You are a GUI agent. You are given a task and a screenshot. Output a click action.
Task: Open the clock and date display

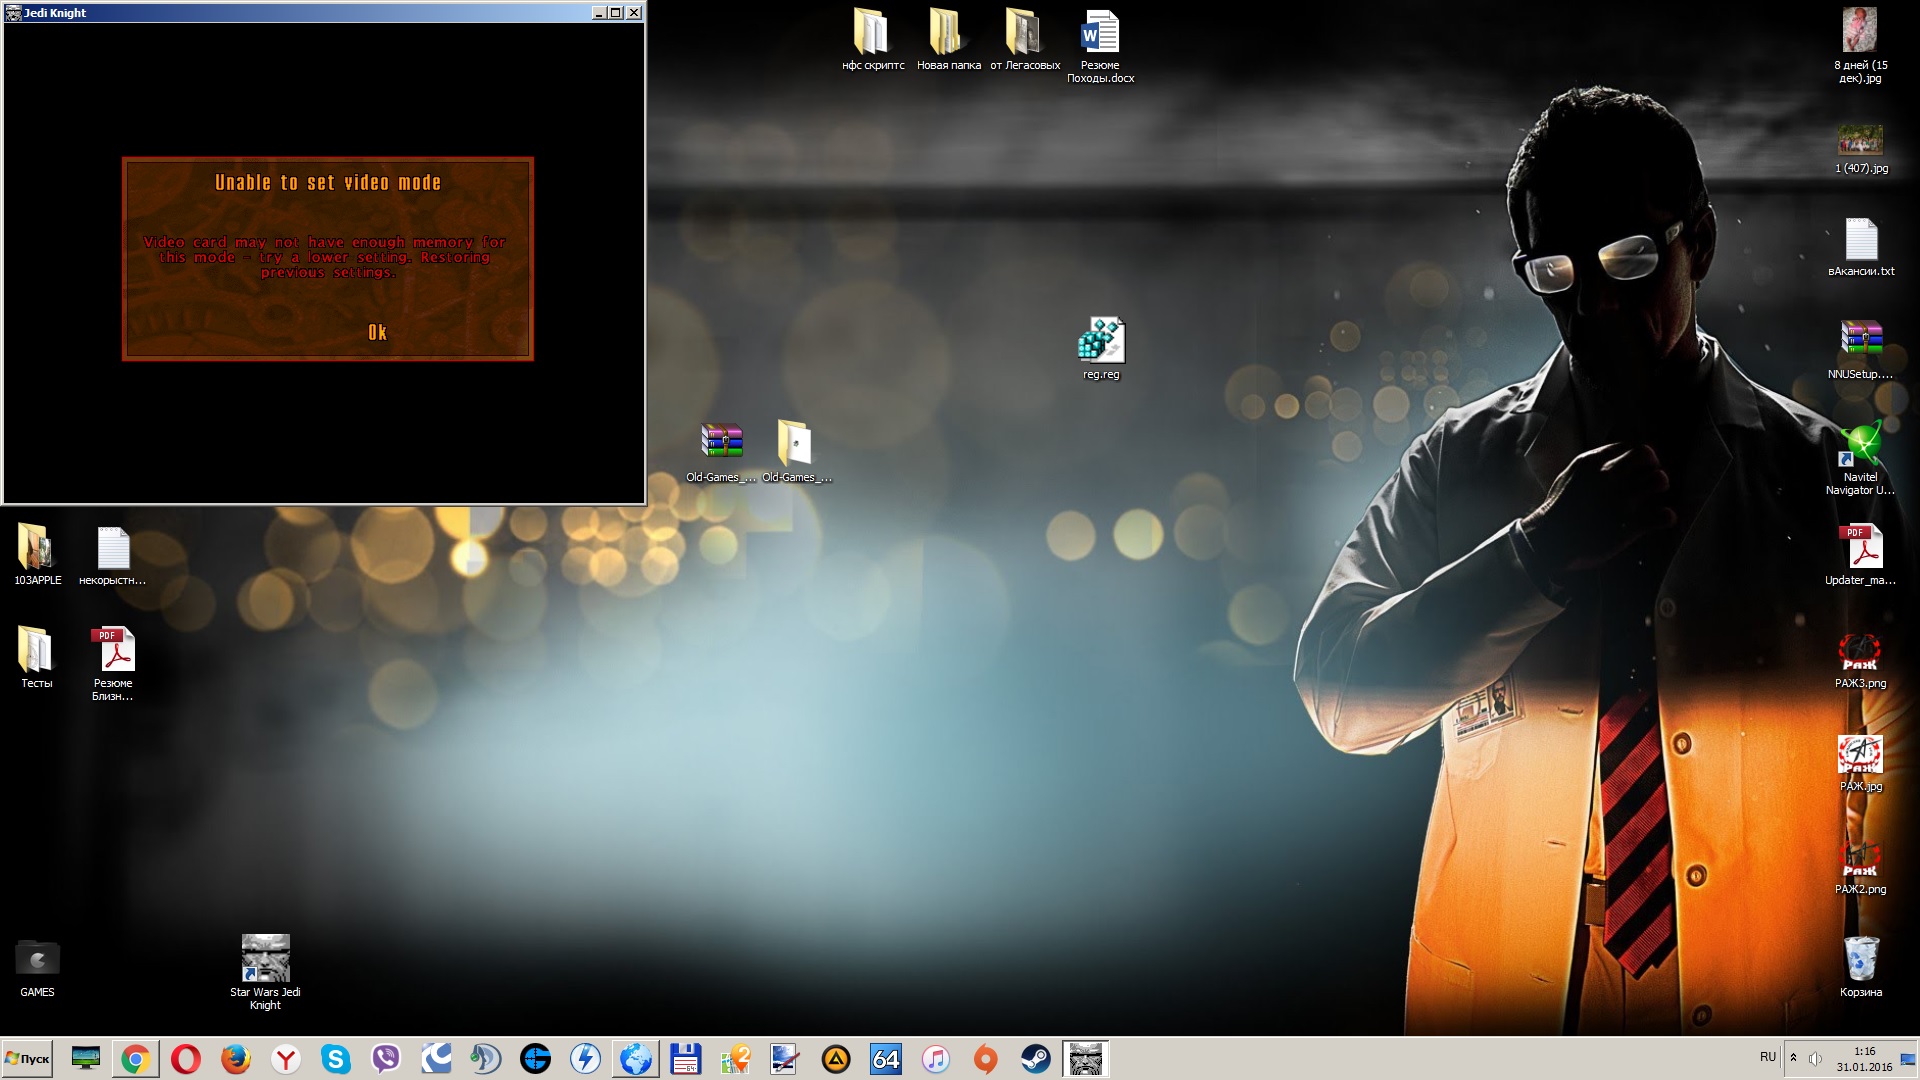coord(1864,1059)
